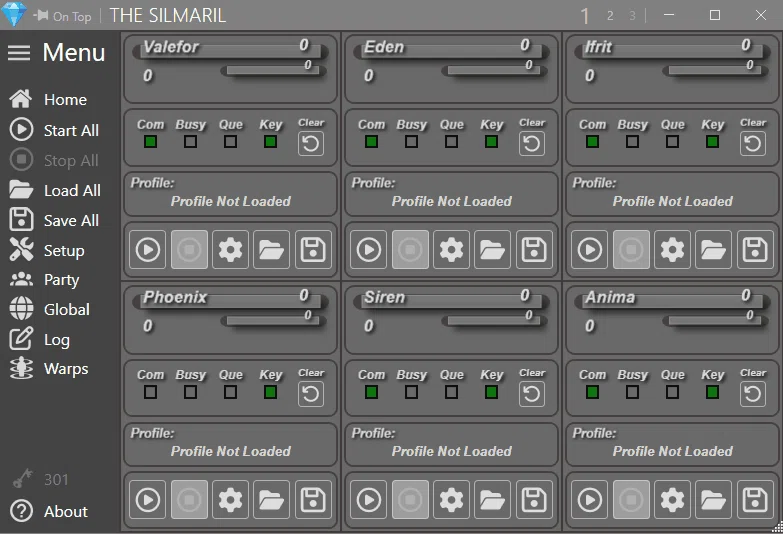Image resolution: width=783 pixels, height=534 pixels.
Task: Open settings gear for Eden
Action: pyautogui.click(x=451, y=249)
